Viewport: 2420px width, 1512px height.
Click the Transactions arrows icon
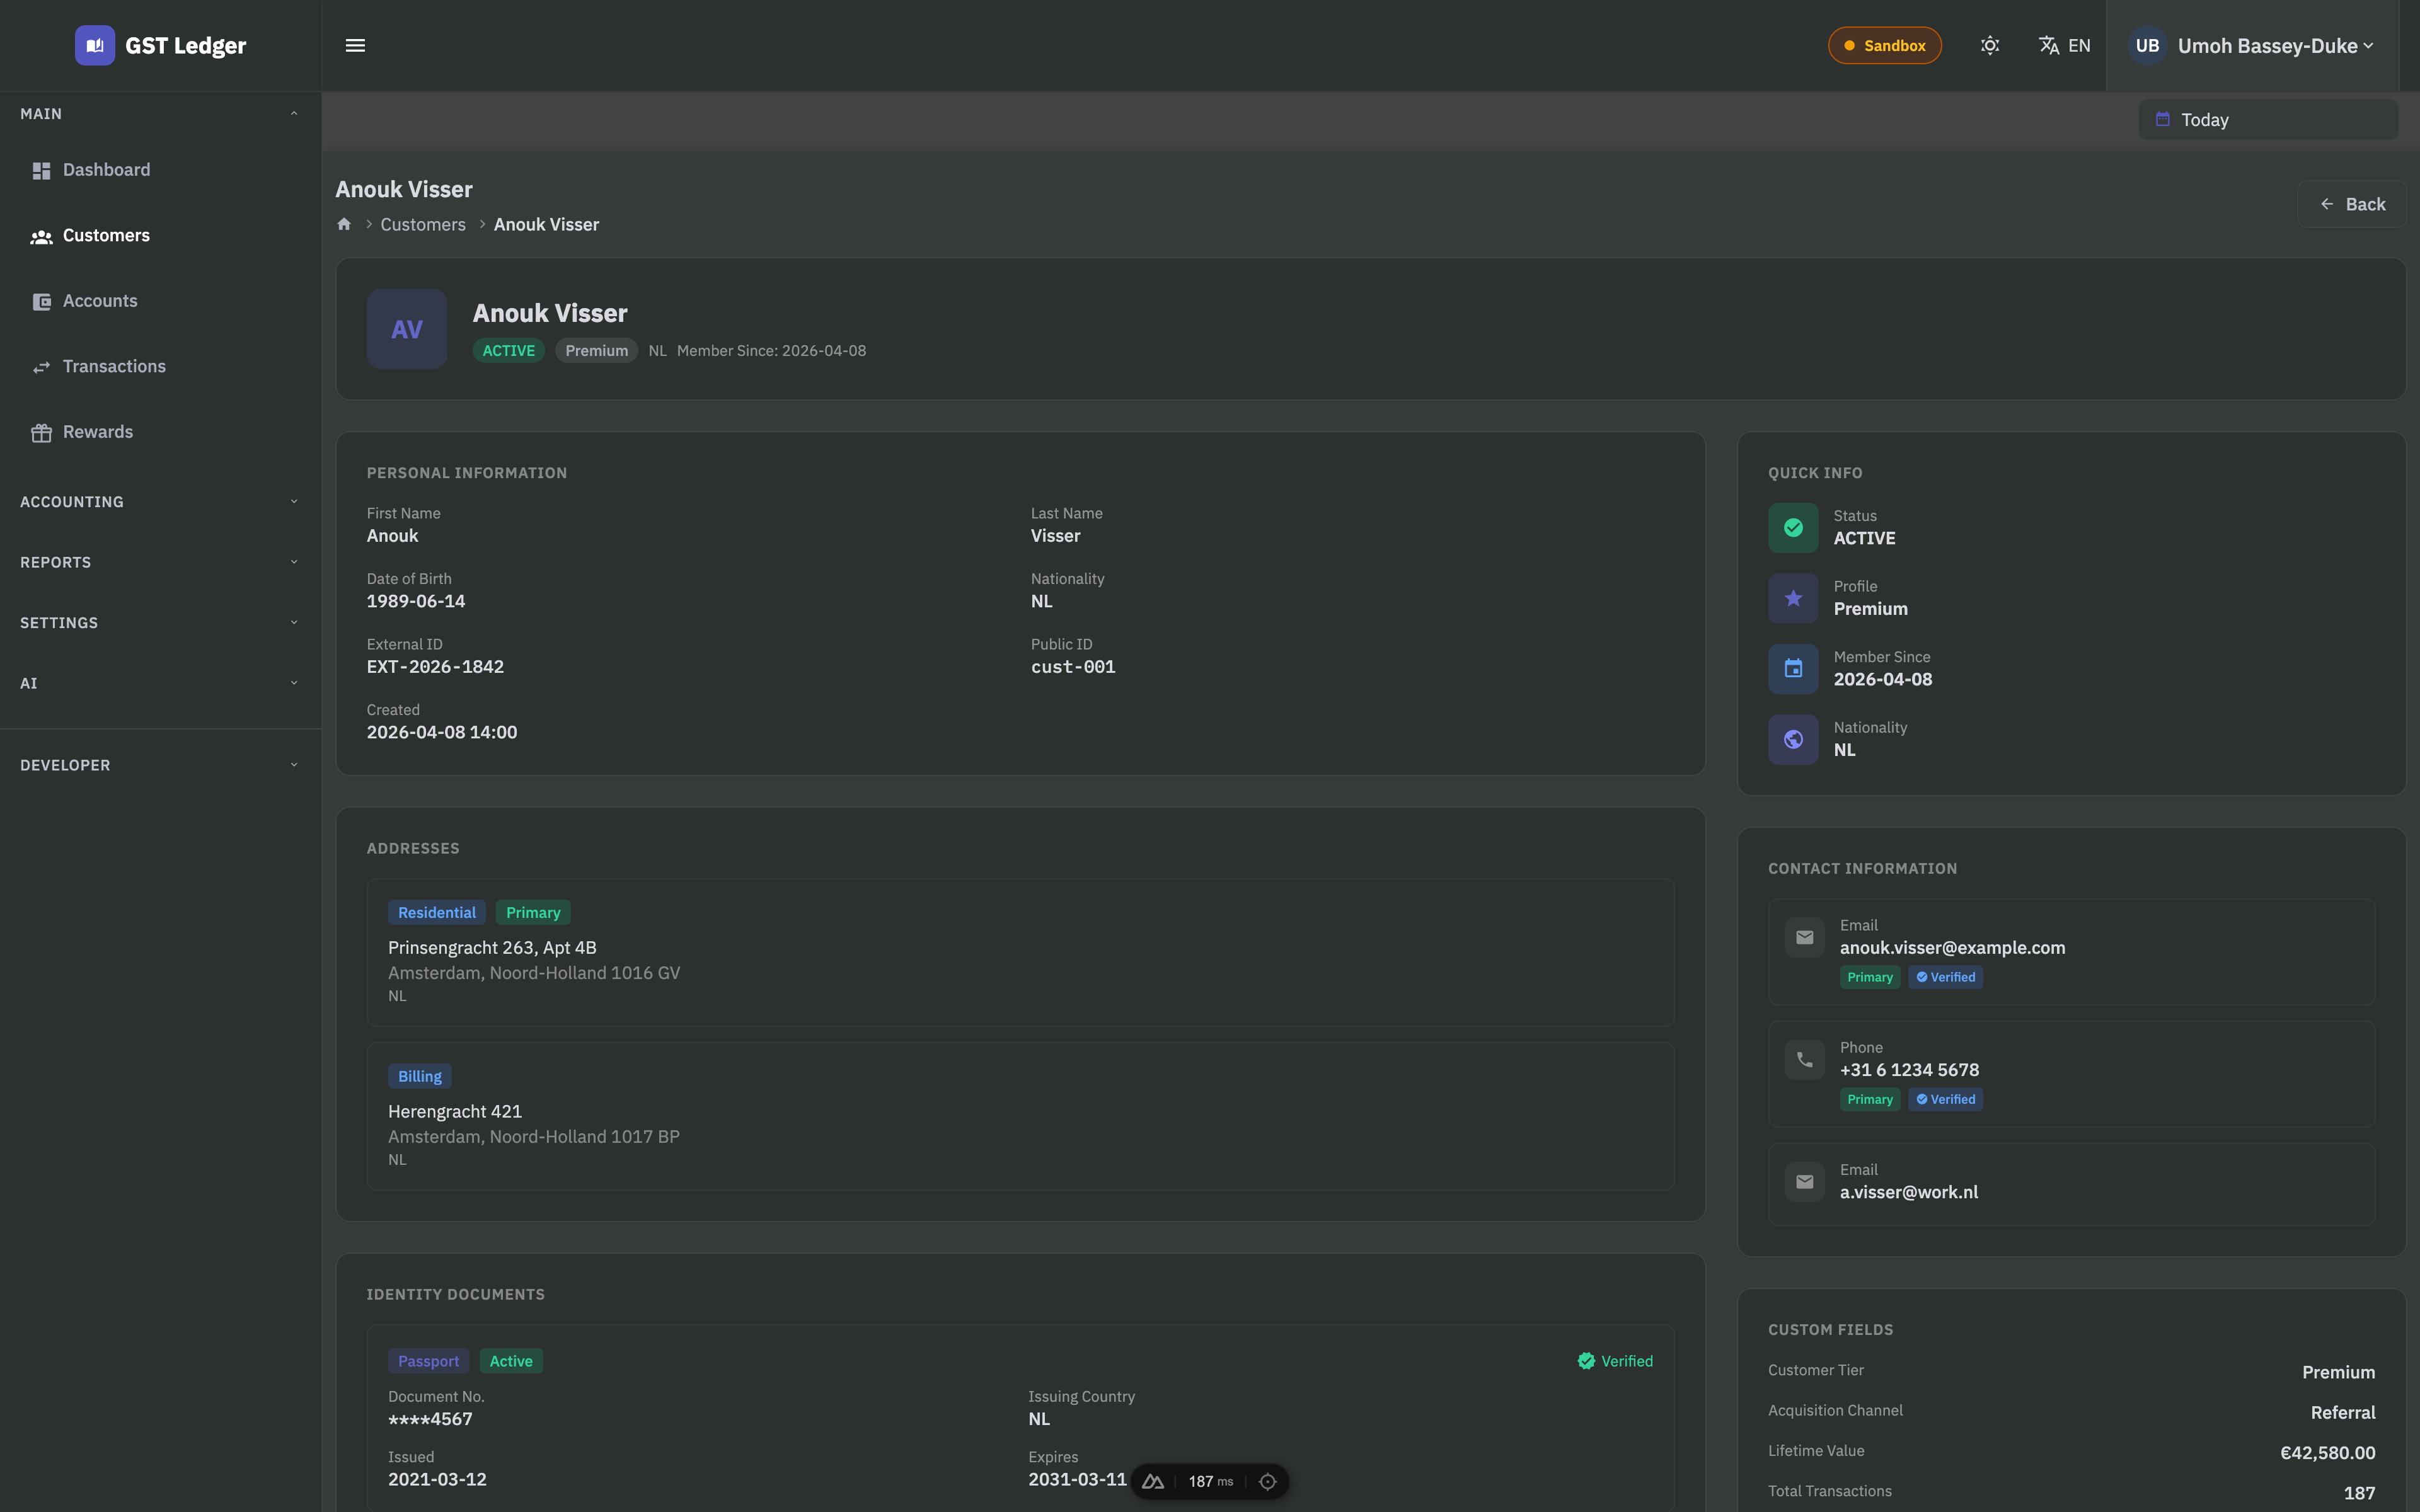41,367
